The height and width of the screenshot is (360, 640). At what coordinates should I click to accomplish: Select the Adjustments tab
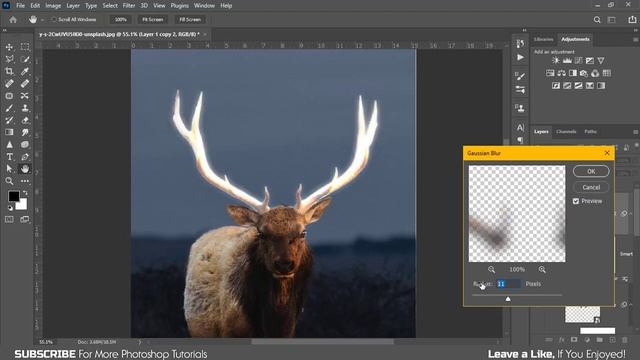pos(575,40)
